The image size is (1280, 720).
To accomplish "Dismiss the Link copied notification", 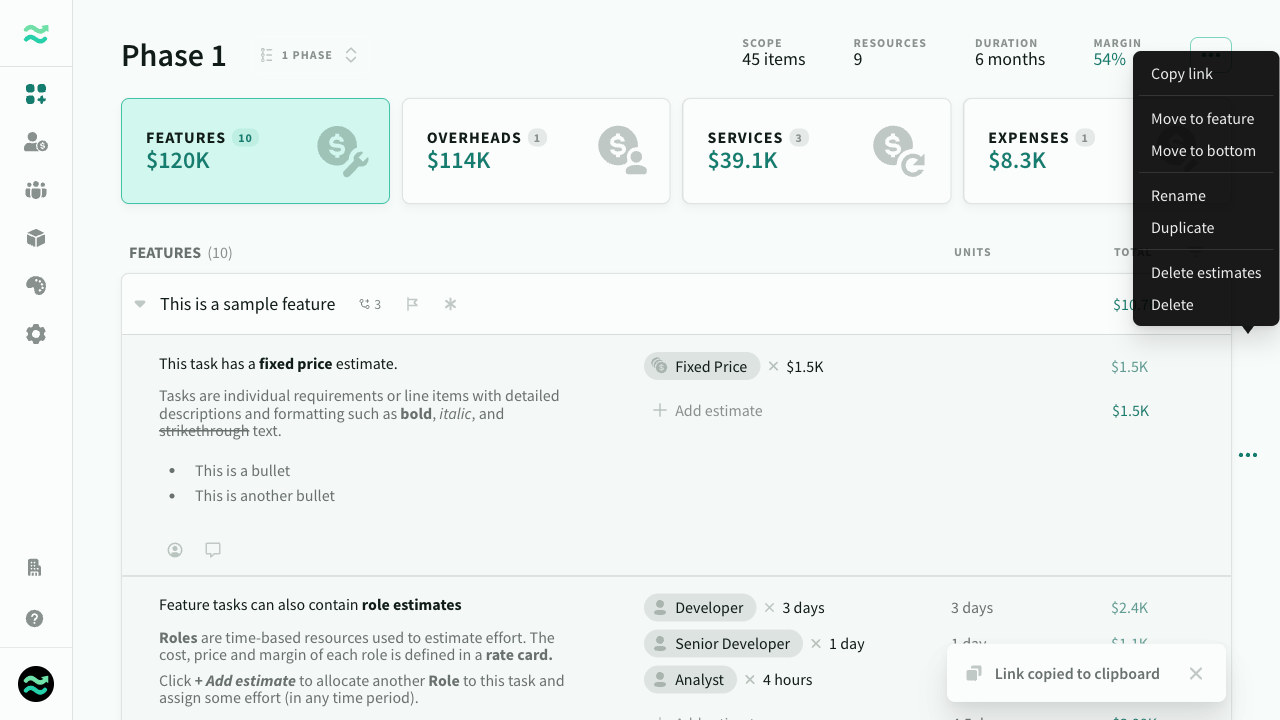I will pyautogui.click(x=1196, y=674).
